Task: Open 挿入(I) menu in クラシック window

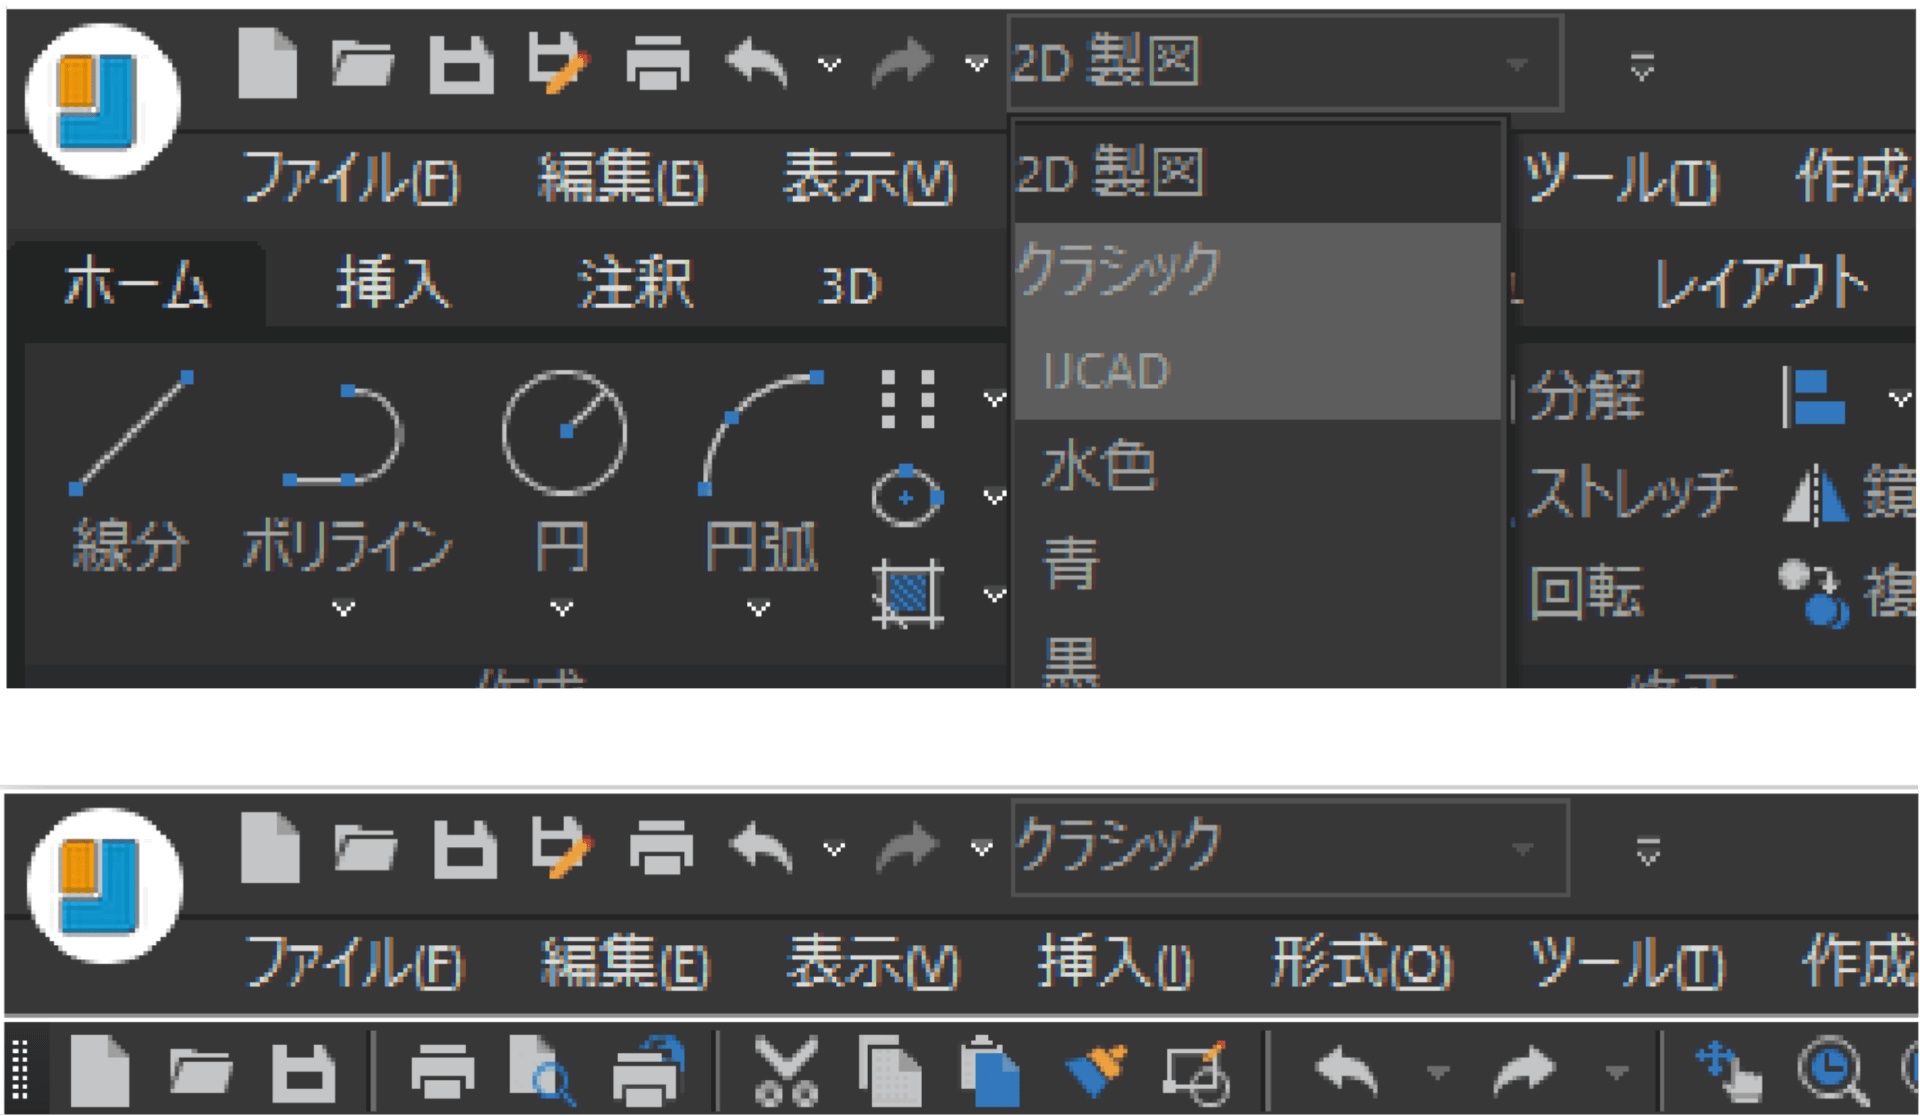Action: 1115,964
